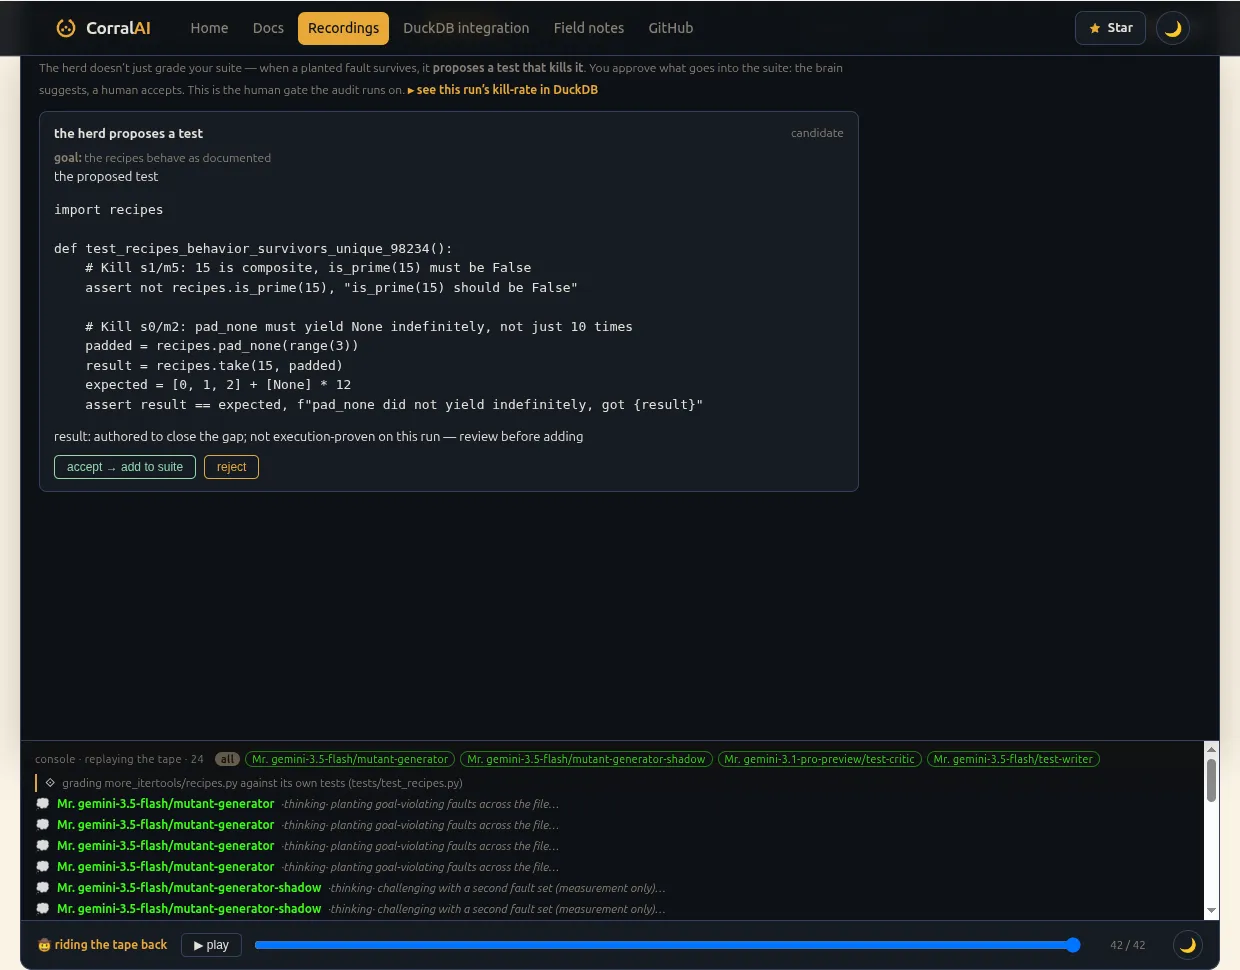
Task: Star the project with Star button
Action: tap(1110, 28)
